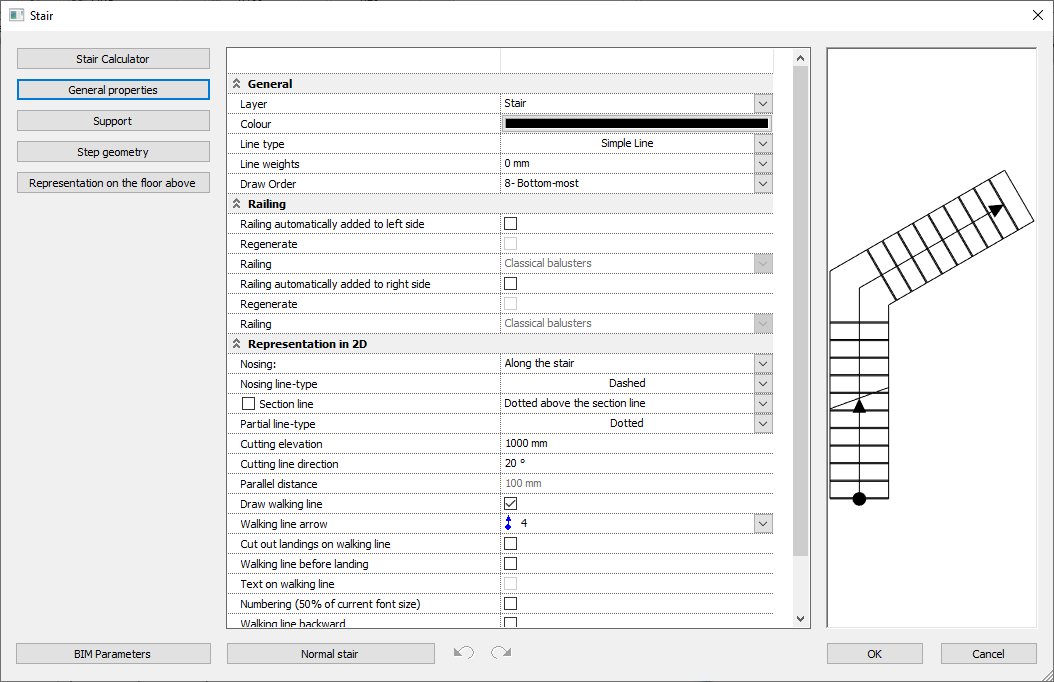Collapse the General section chevron

click(237, 84)
